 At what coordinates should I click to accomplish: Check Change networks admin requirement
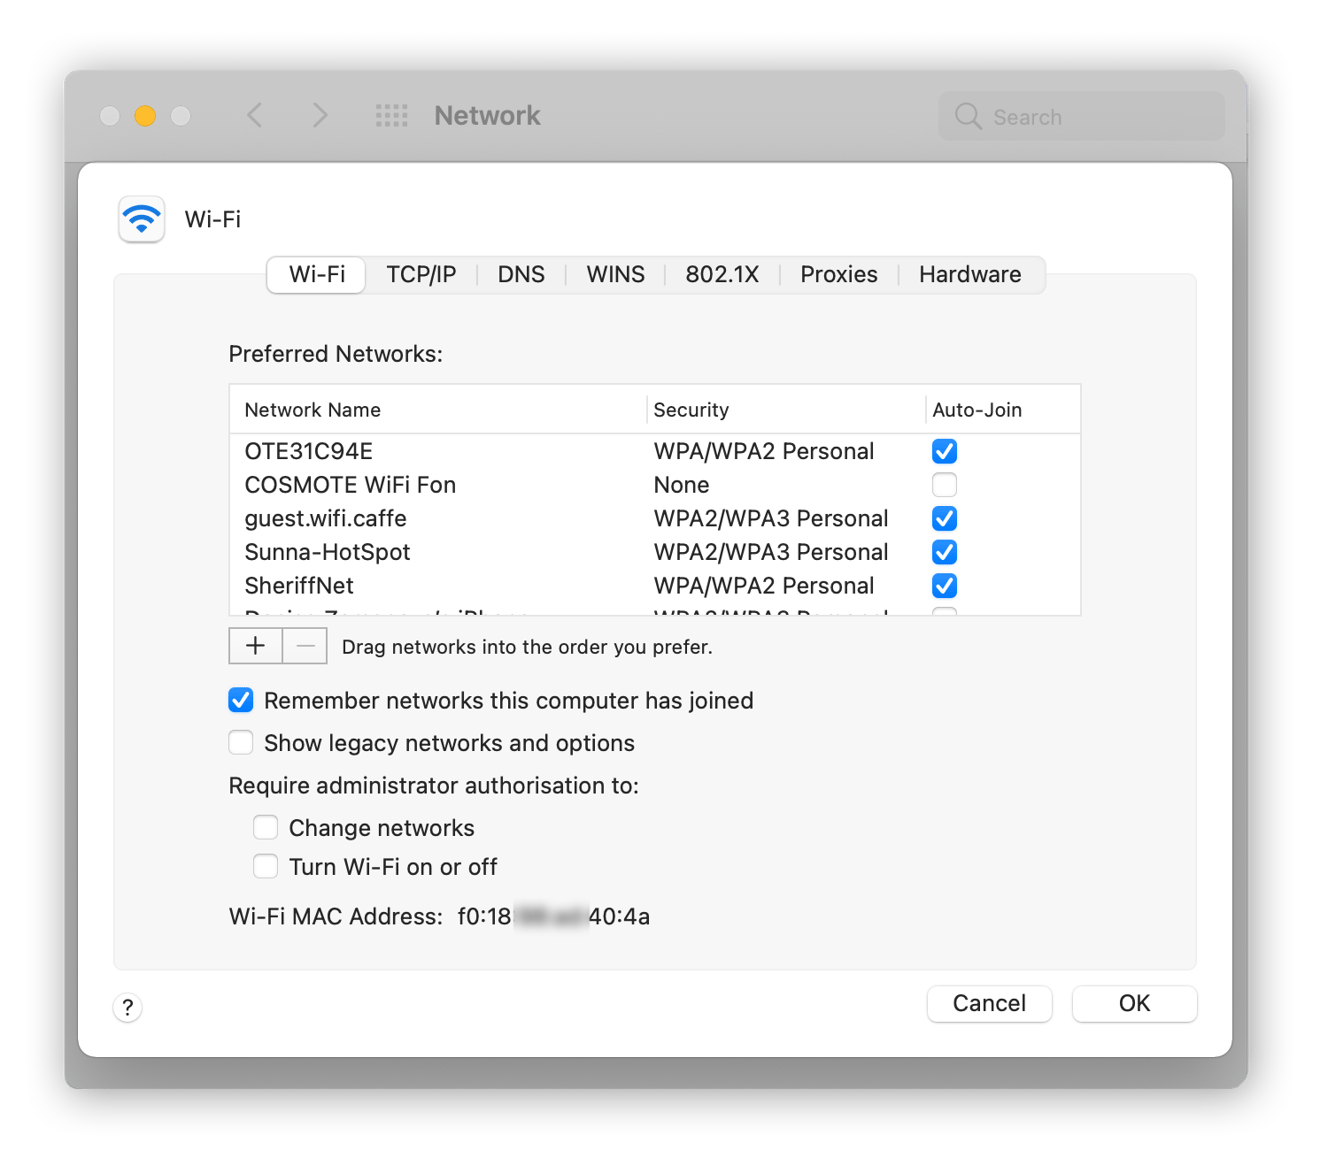pyautogui.click(x=265, y=828)
